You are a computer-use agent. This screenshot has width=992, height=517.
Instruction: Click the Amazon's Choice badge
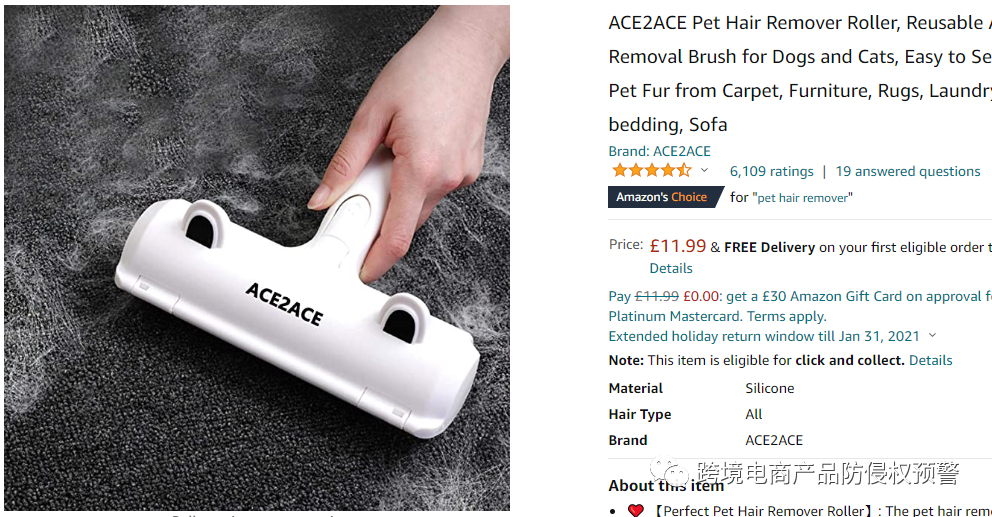pyautogui.click(x=664, y=197)
